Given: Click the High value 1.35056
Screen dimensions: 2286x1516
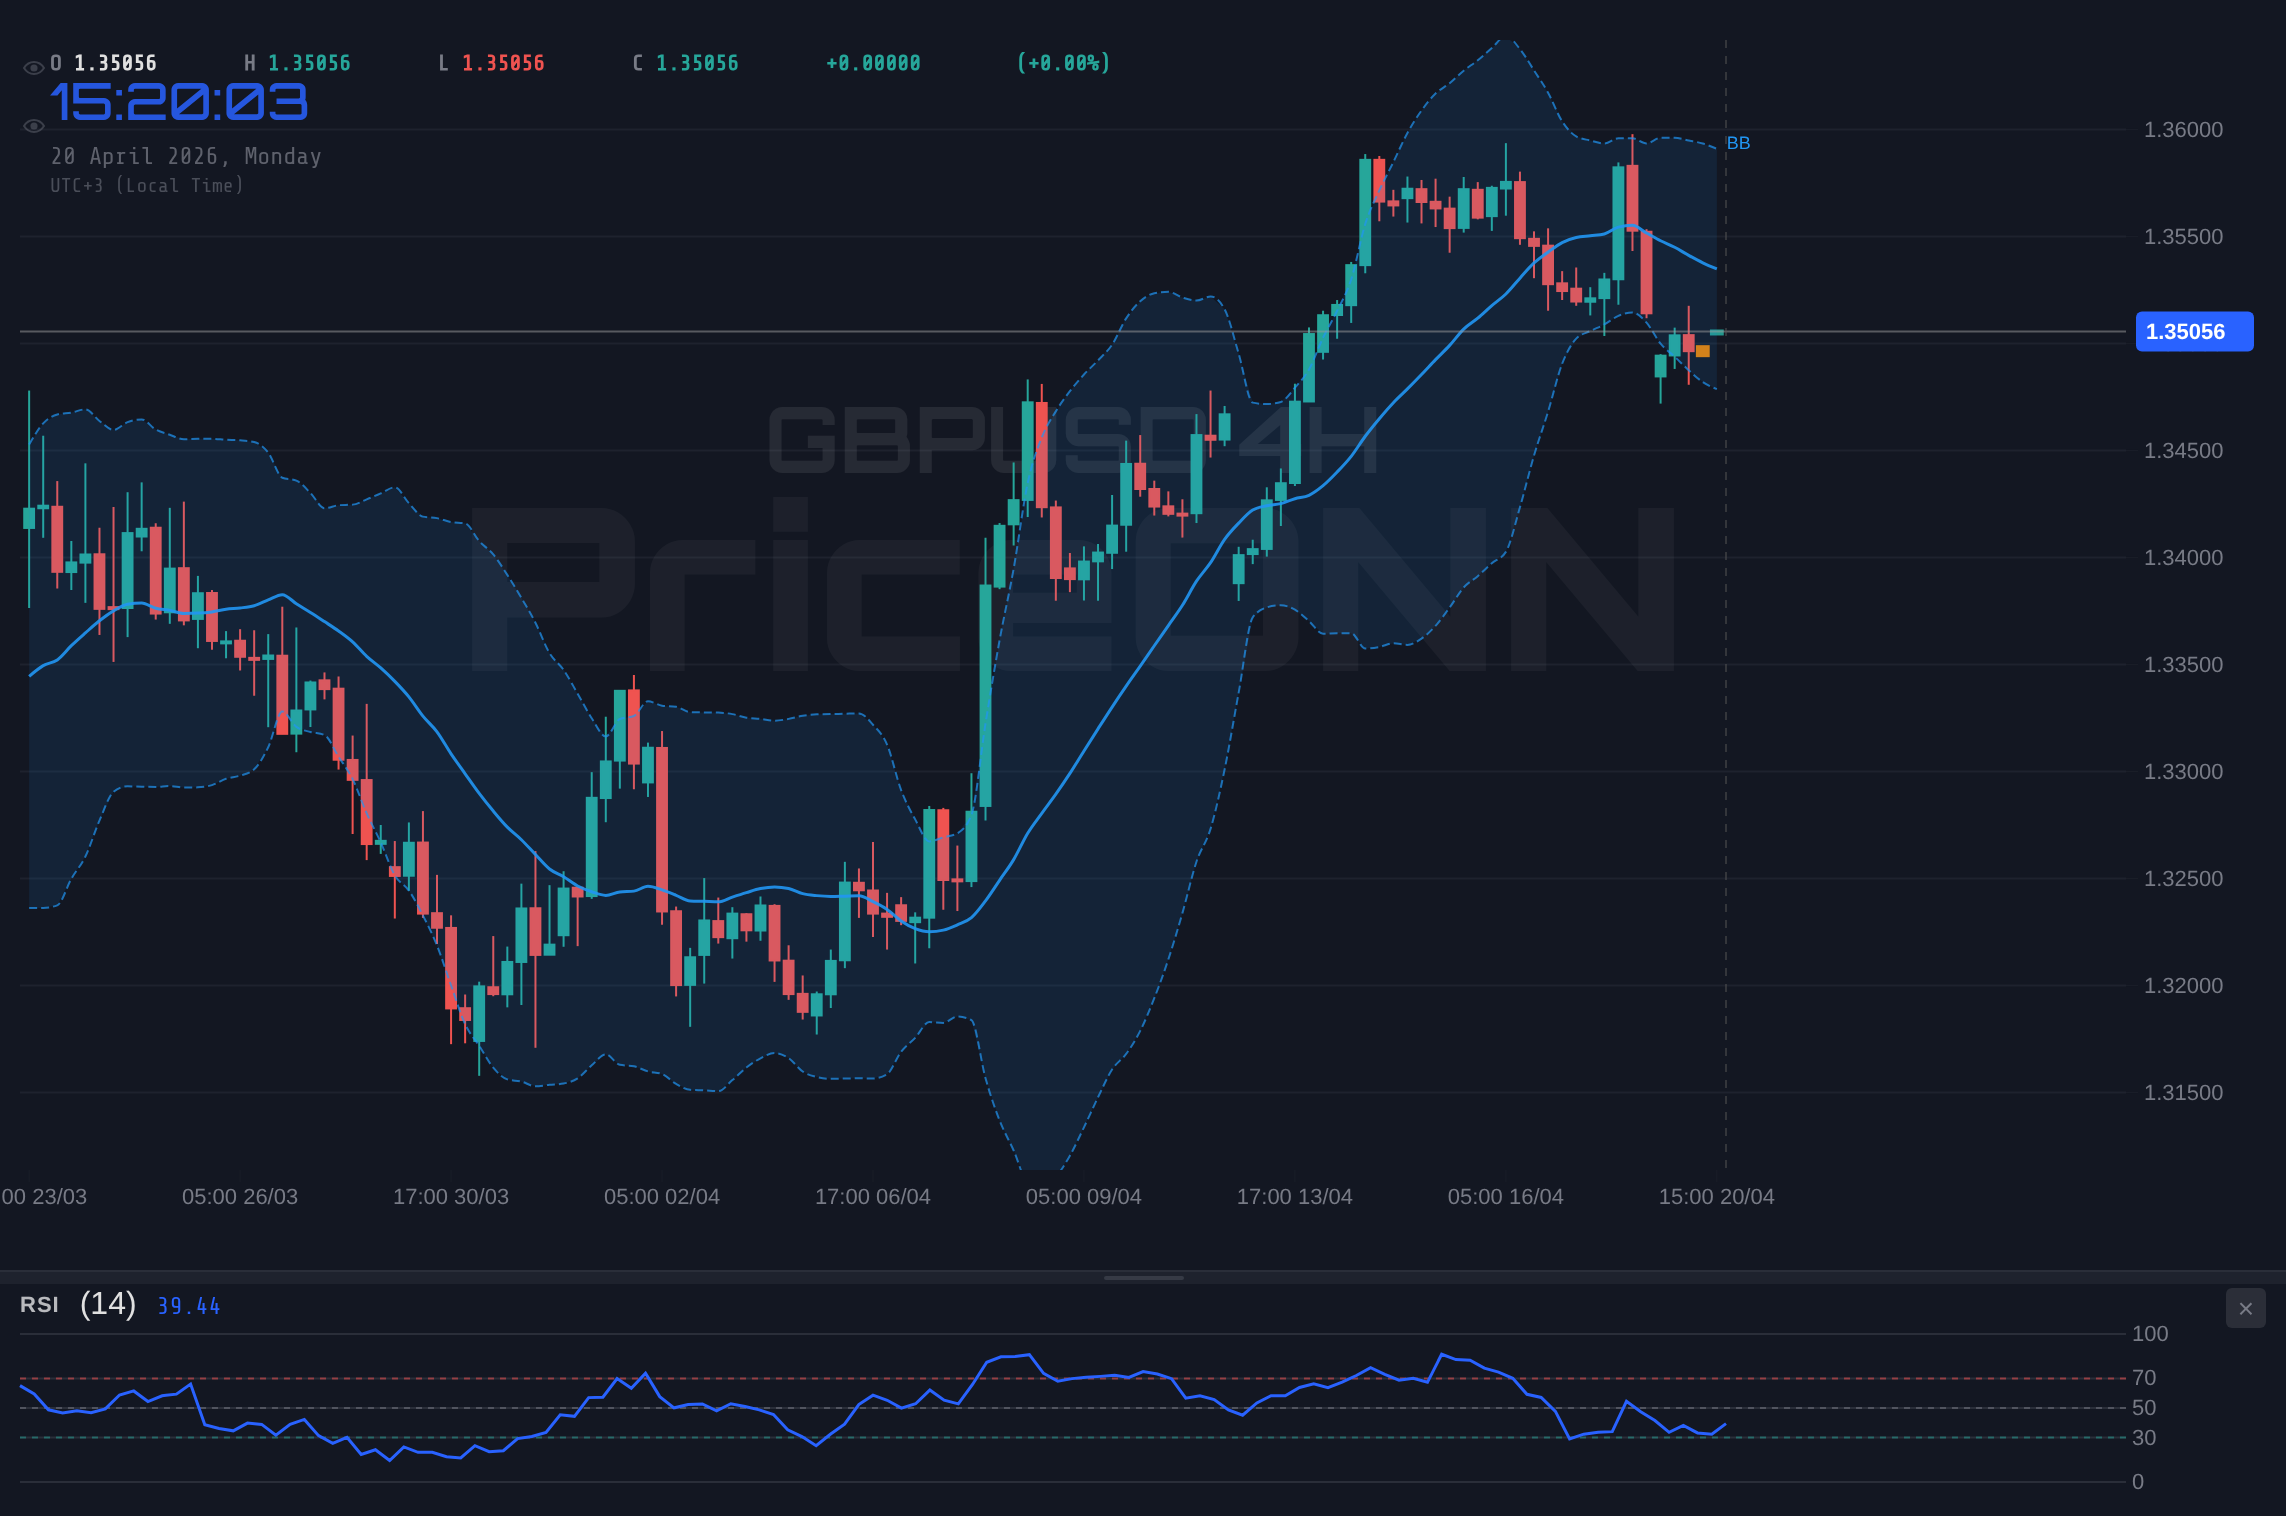Looking at the screenshot, I should click(310, 63).
